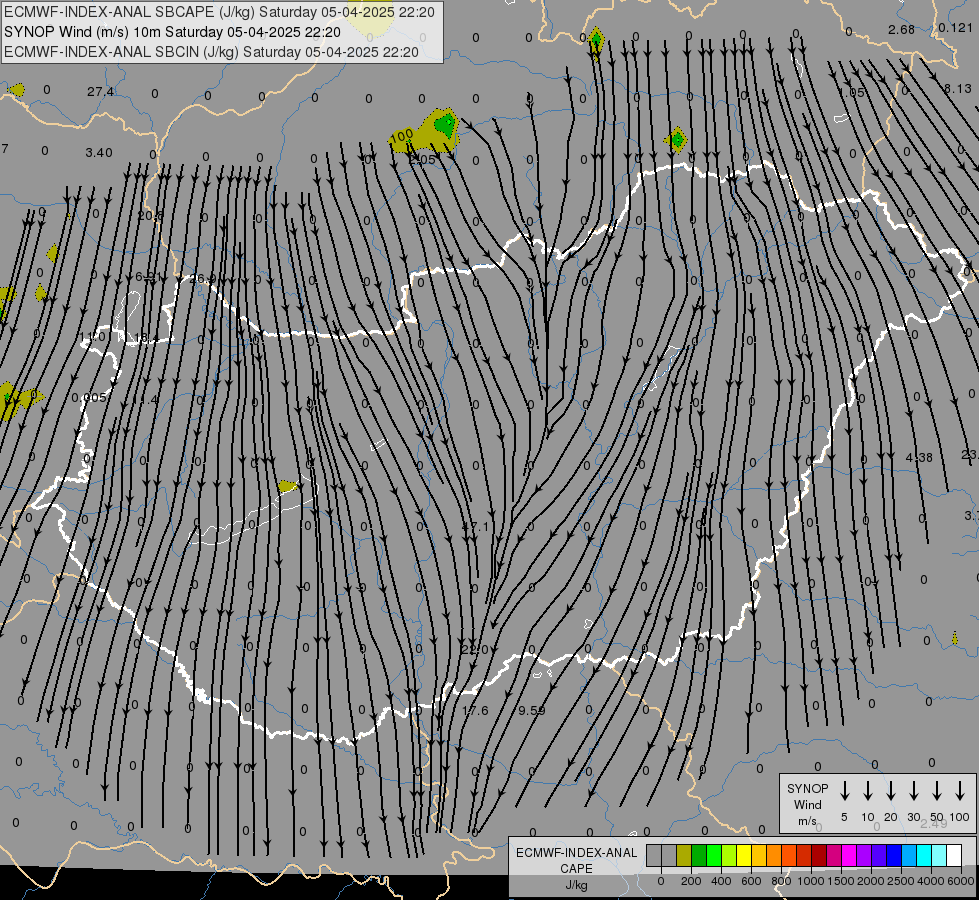Click the map value '0.121'
This screenshot has width=979, height=900.
[955, 27]
